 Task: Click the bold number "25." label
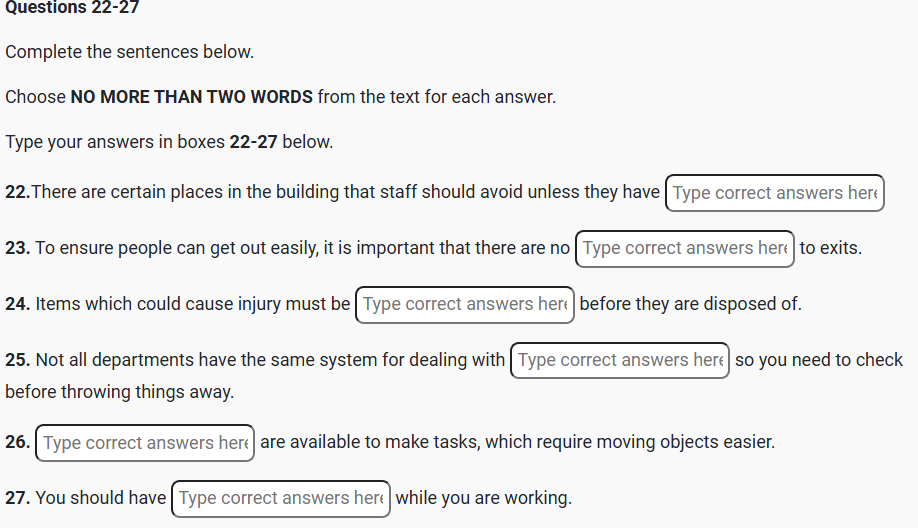(x=18, y=360)
